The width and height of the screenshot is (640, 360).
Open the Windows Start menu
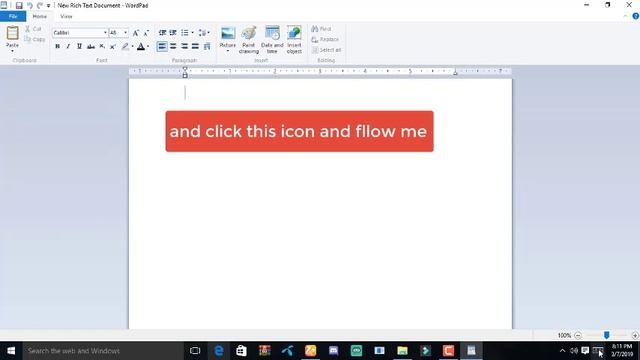(11, 351)
